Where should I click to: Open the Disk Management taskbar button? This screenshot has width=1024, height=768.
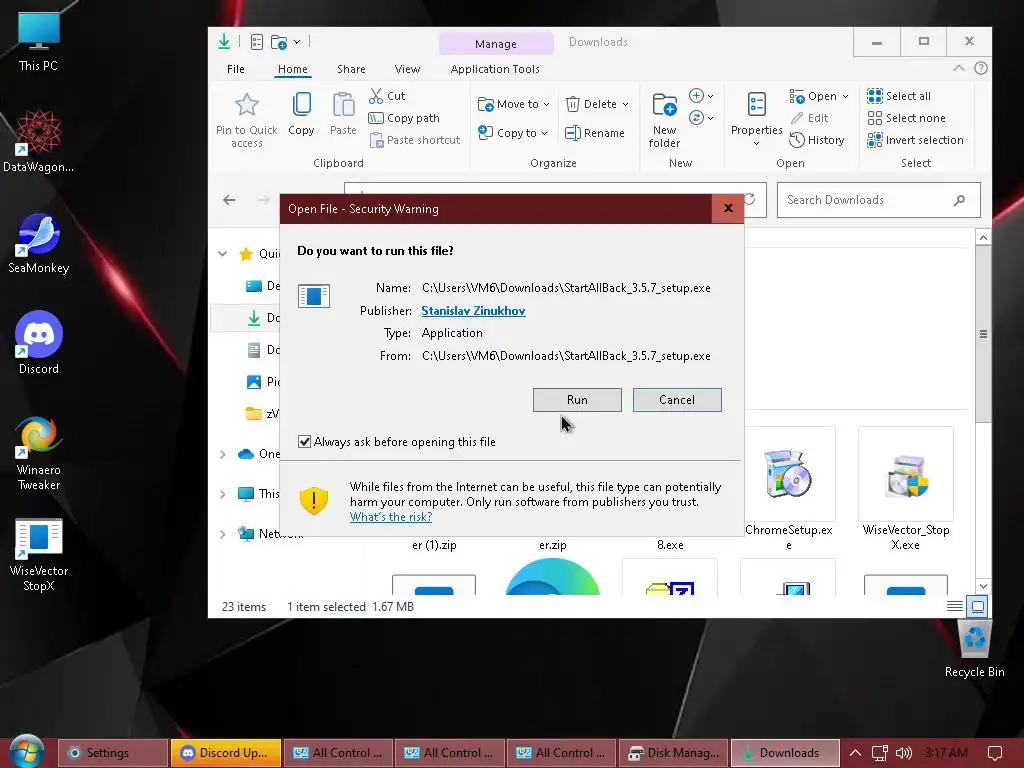click(673, 753)
